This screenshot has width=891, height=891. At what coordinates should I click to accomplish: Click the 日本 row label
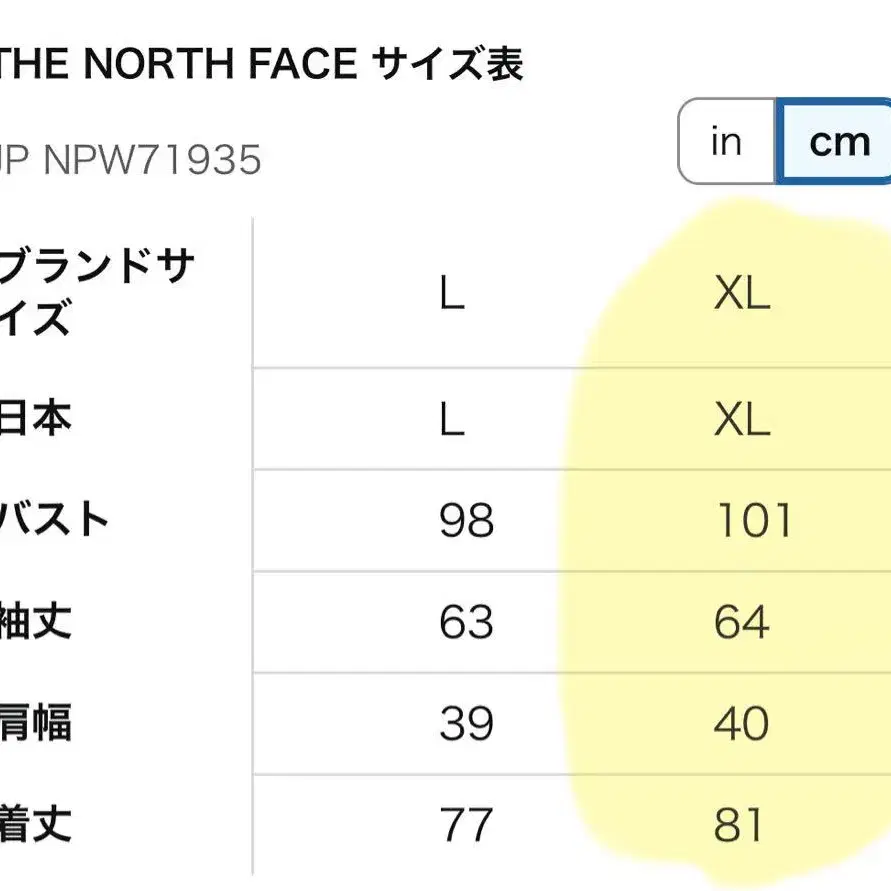click(x=36, y=419)
